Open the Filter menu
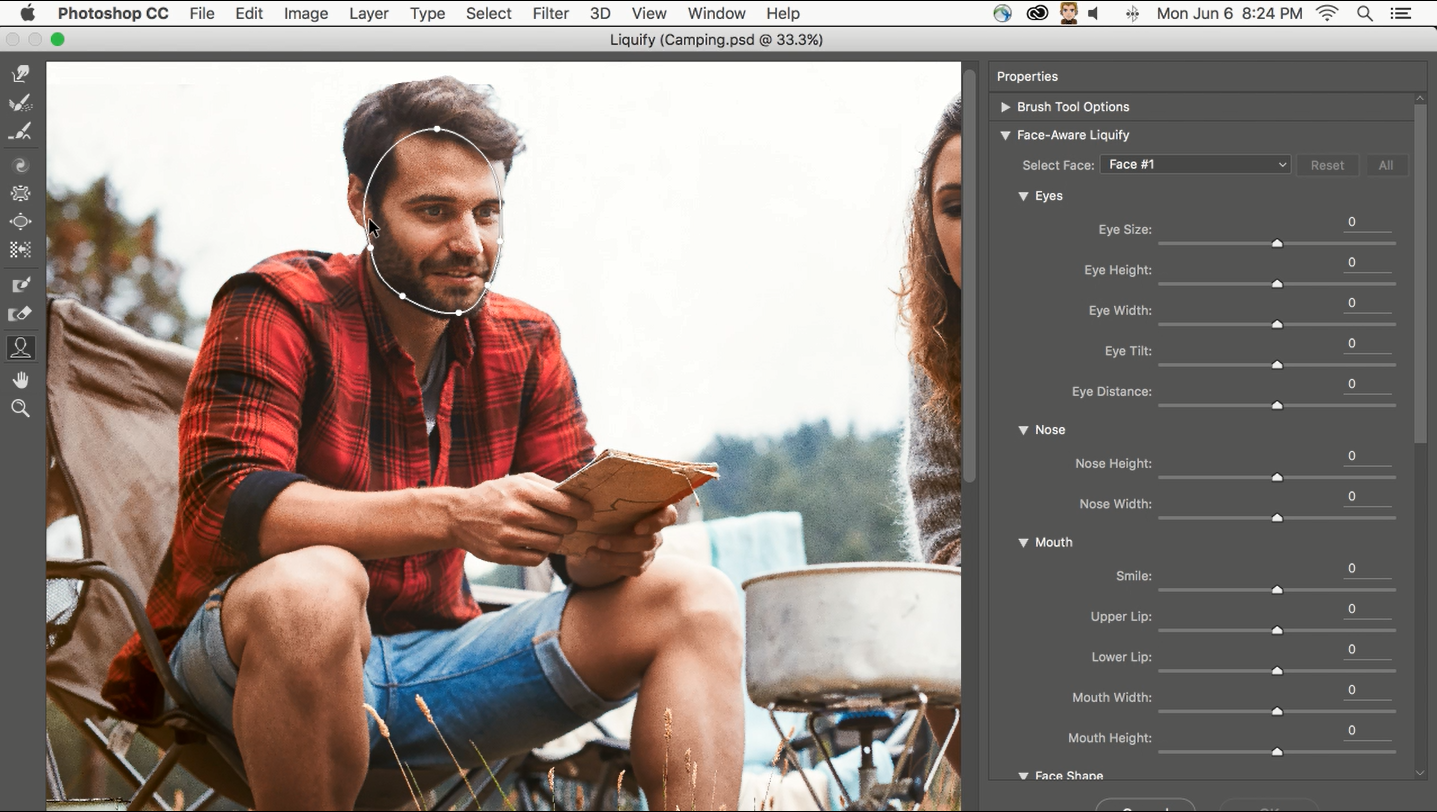The height and width of the screenshot is (812, 1437). (550, 13)
